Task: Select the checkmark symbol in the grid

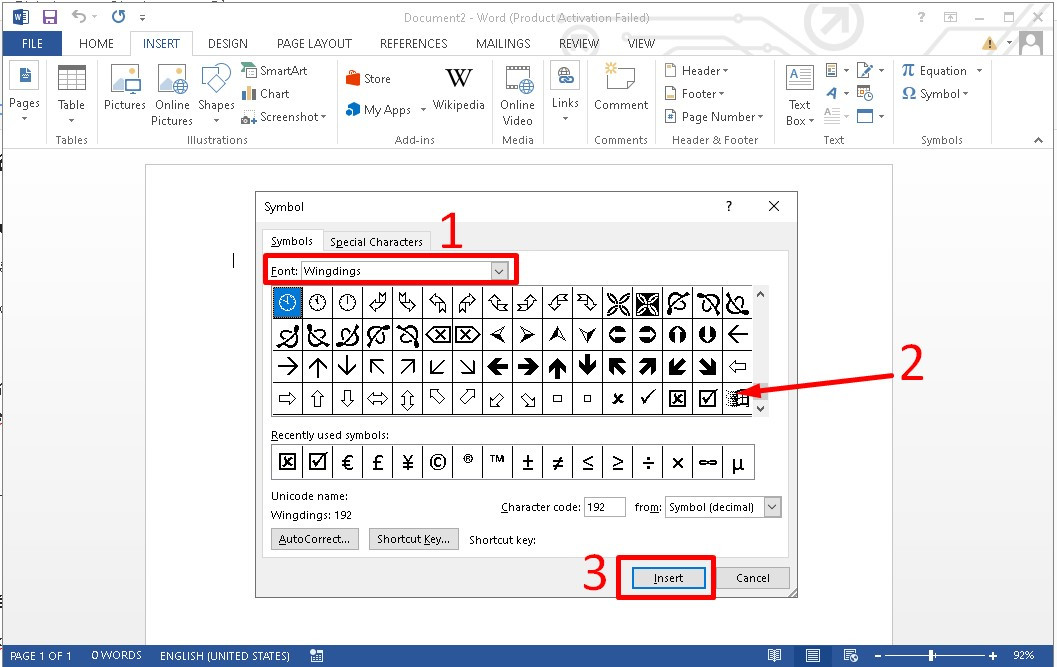Action: pos(647,398)
